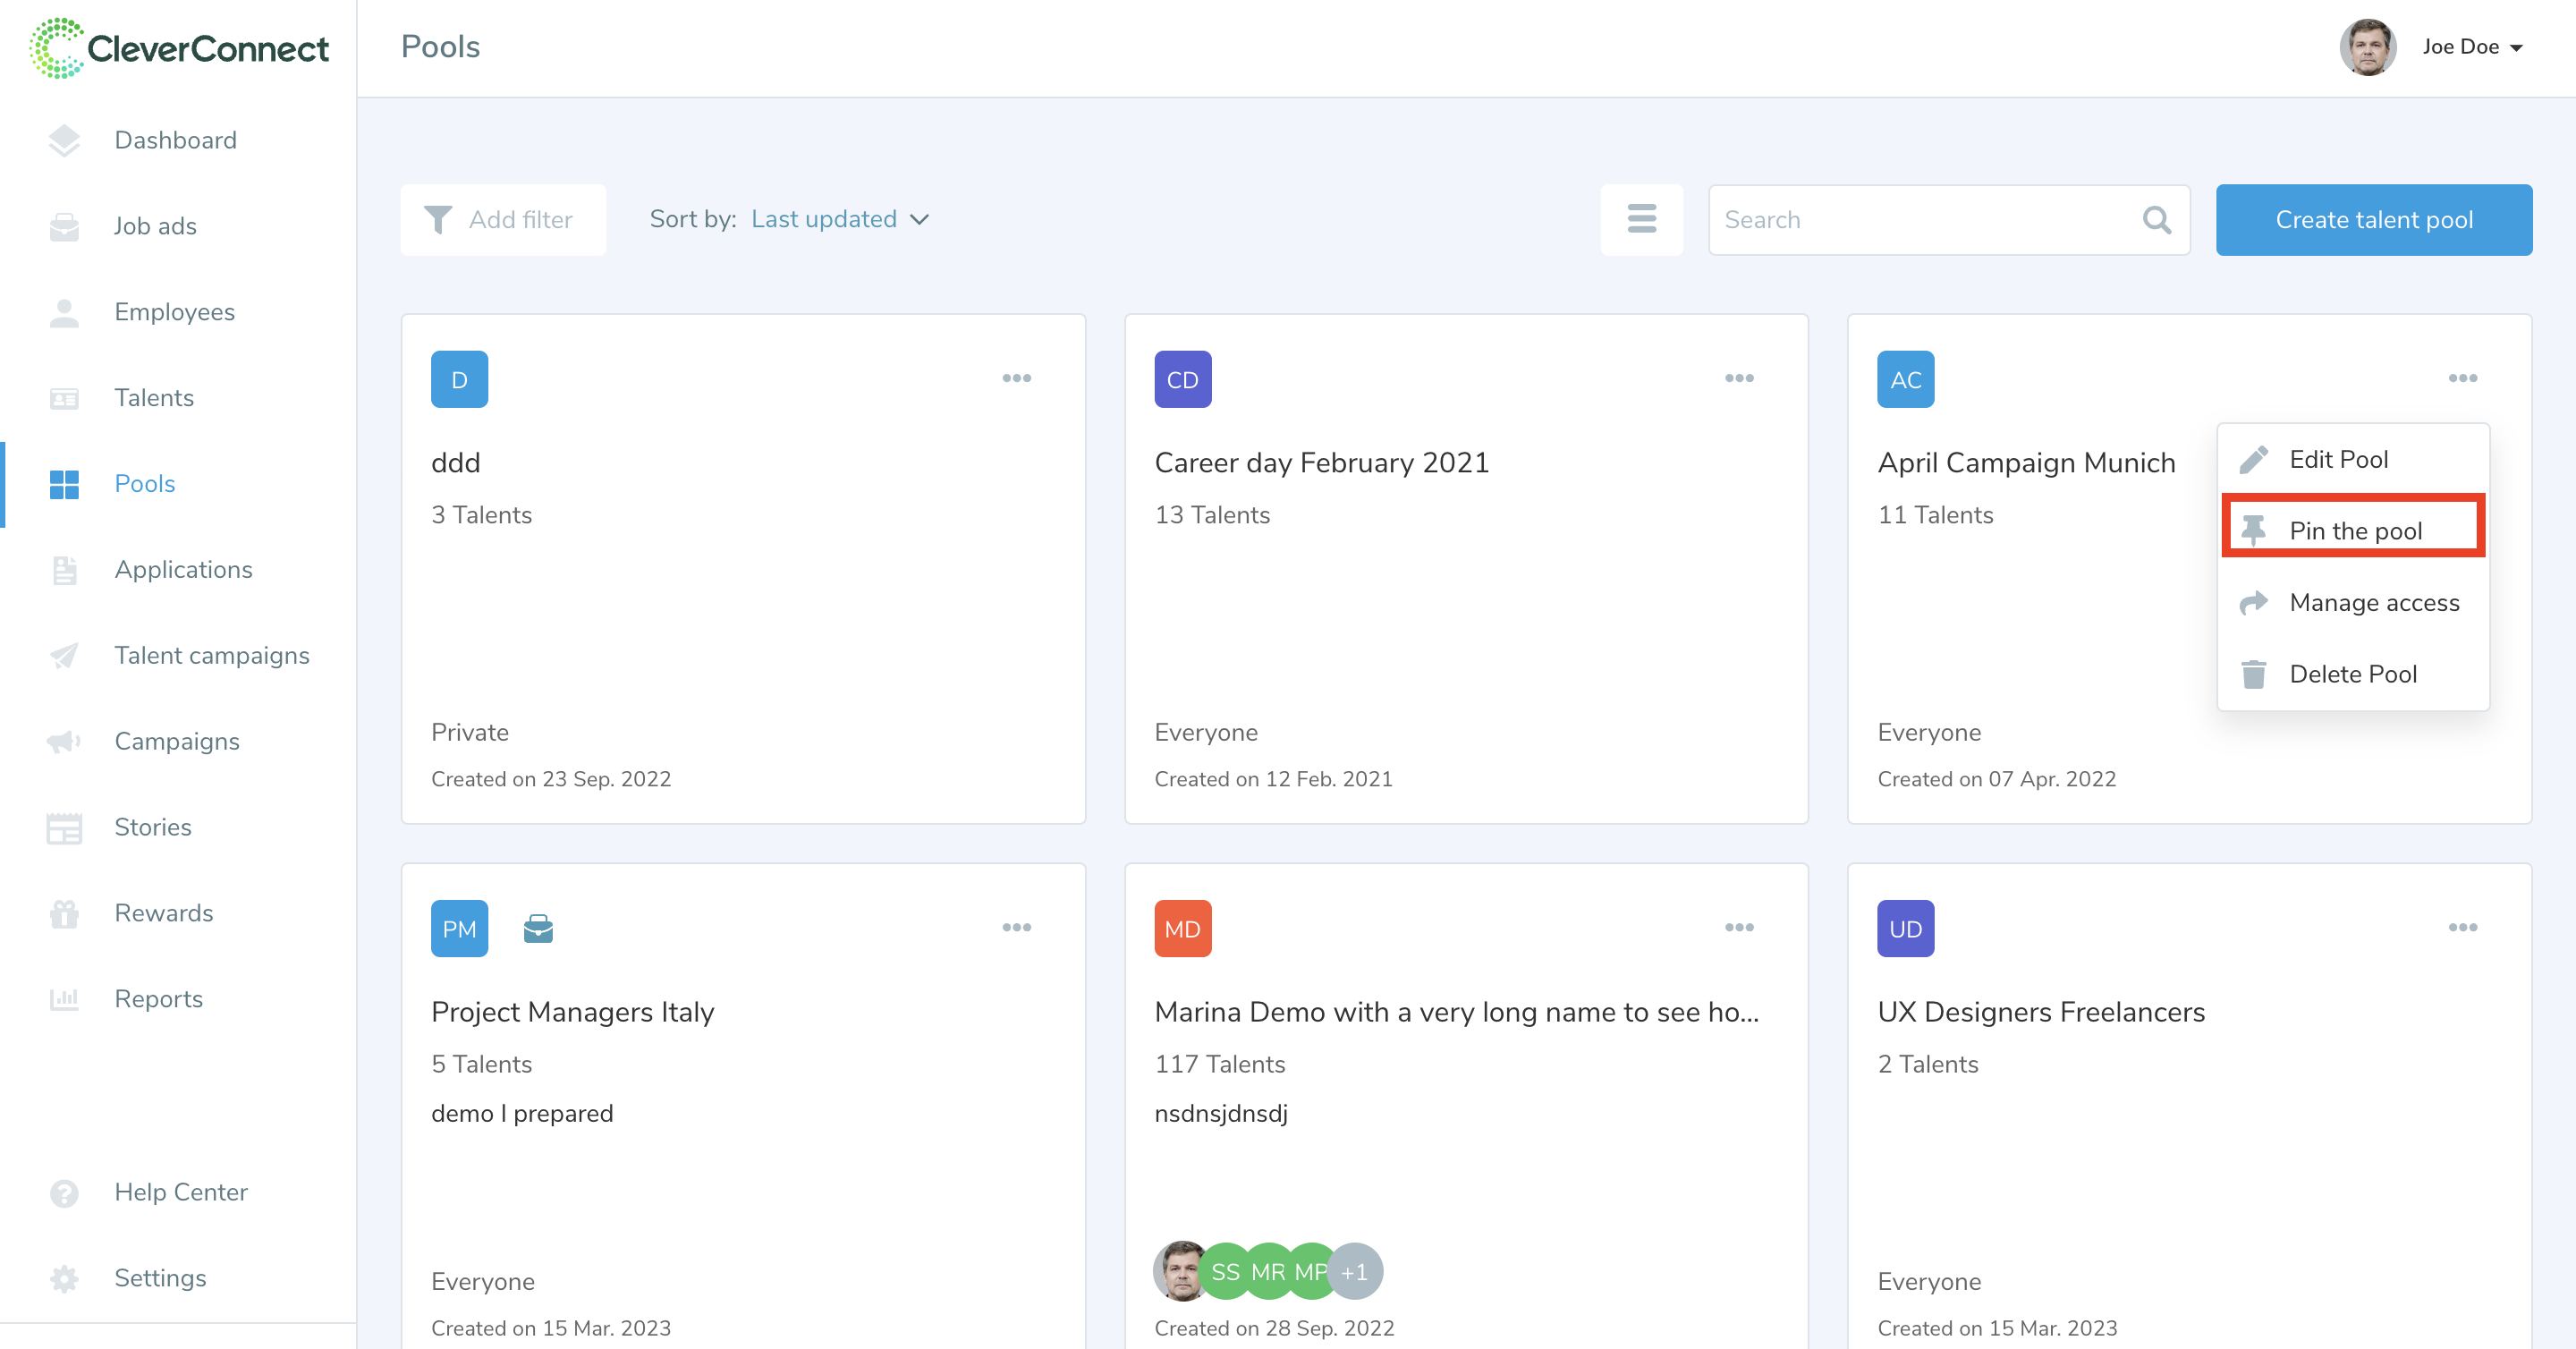
Task: Select Pin the pool menu entry
Action: 2354,530
